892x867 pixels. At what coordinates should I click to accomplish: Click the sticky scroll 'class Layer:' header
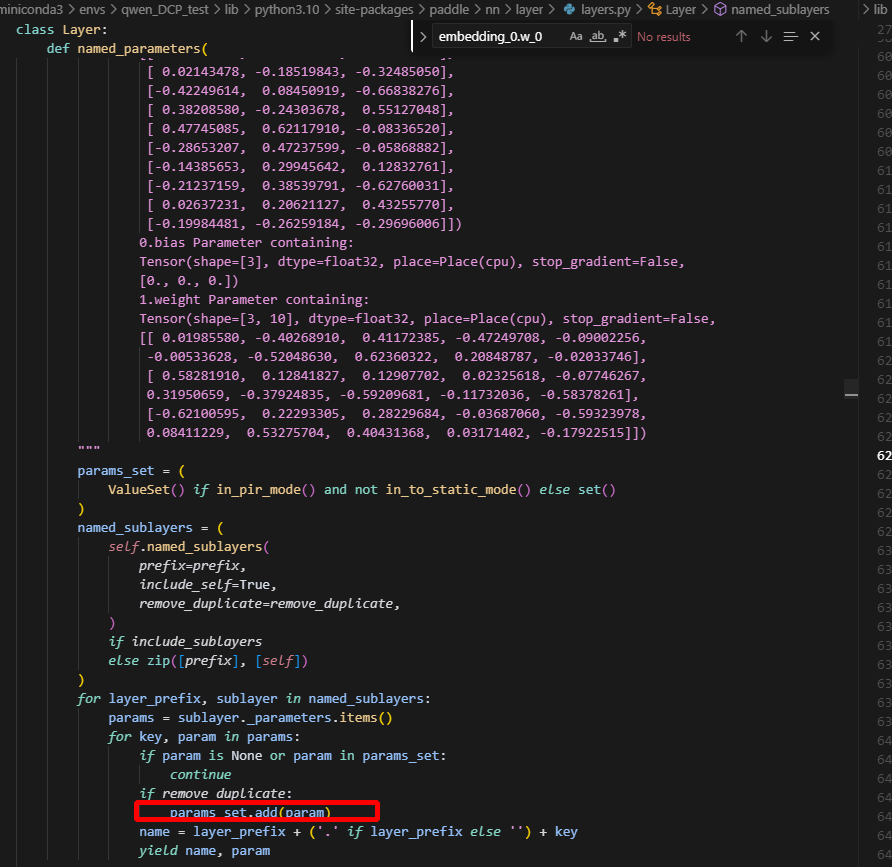point(68,29)
